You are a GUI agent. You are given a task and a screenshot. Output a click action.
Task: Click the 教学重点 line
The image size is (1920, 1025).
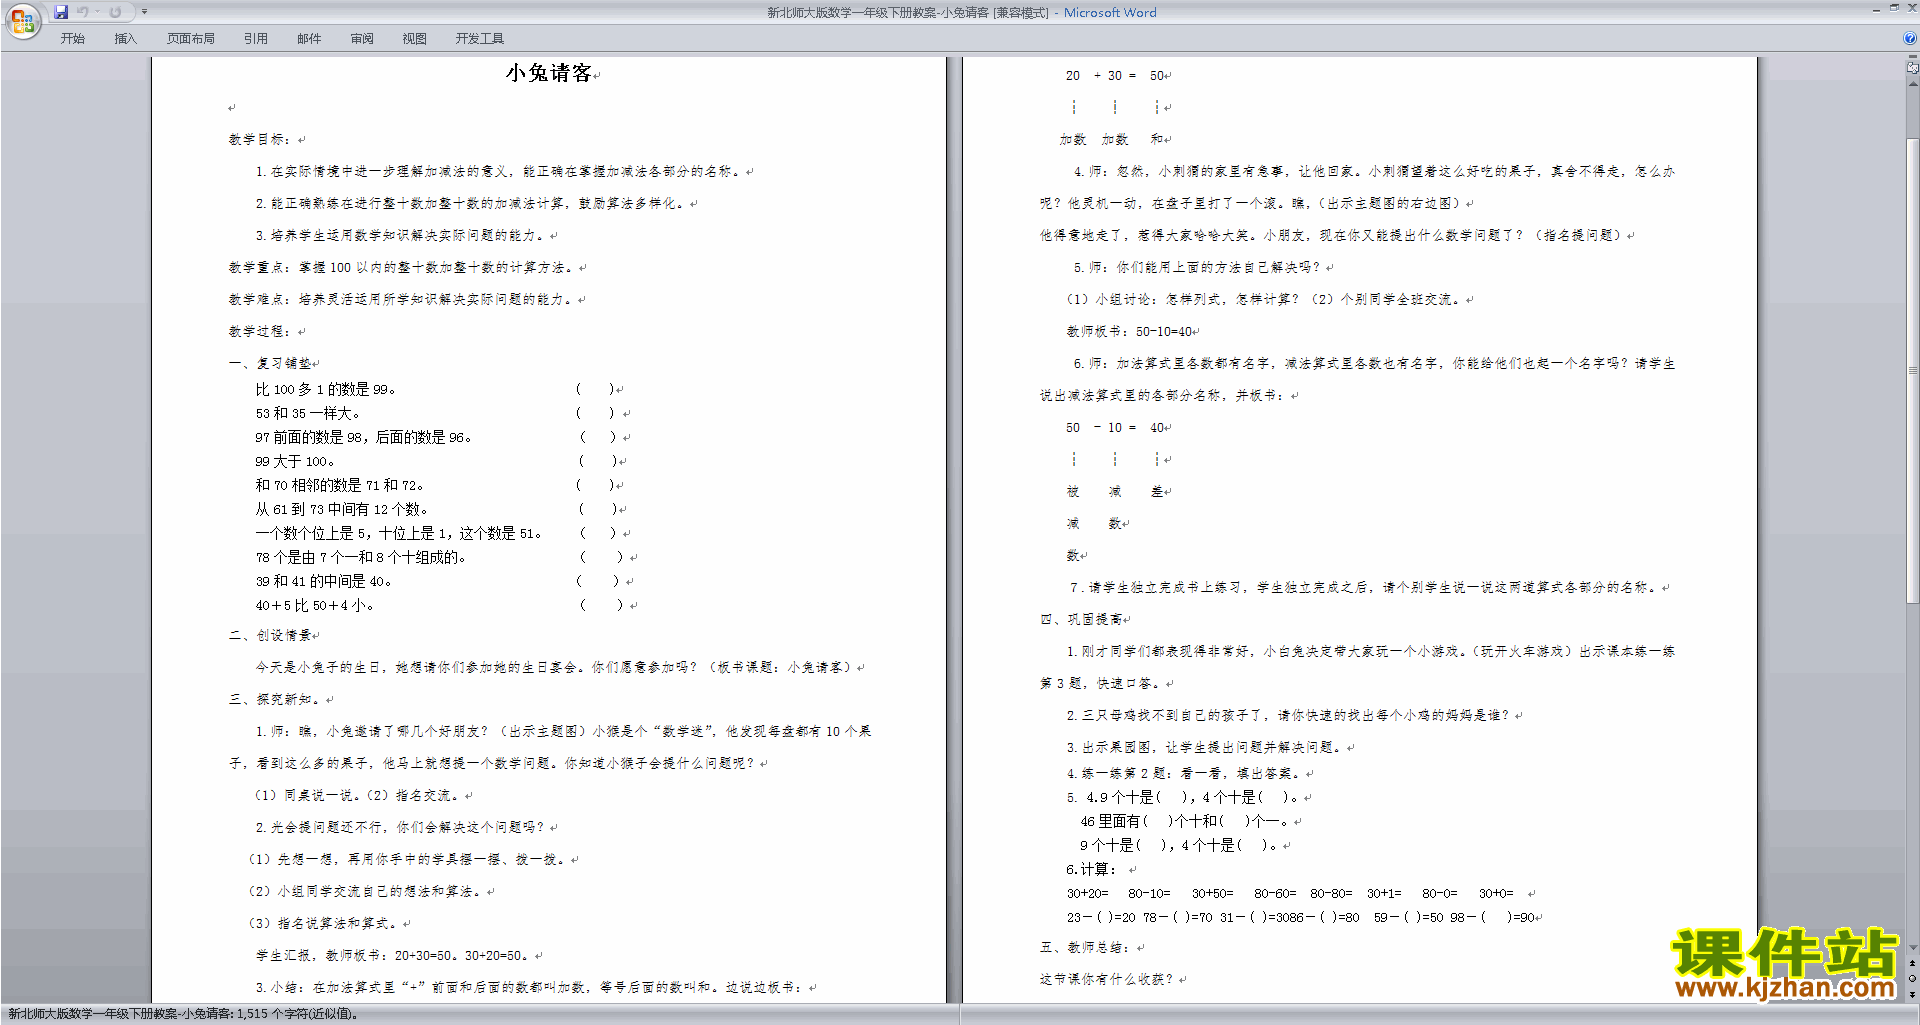tap(403, 267)
